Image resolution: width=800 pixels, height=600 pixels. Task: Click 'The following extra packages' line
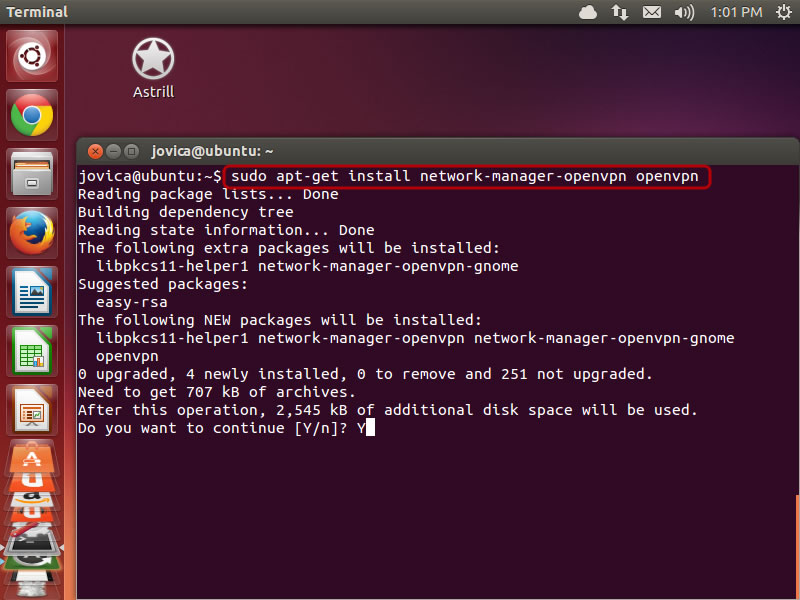(x=289, y=248)
